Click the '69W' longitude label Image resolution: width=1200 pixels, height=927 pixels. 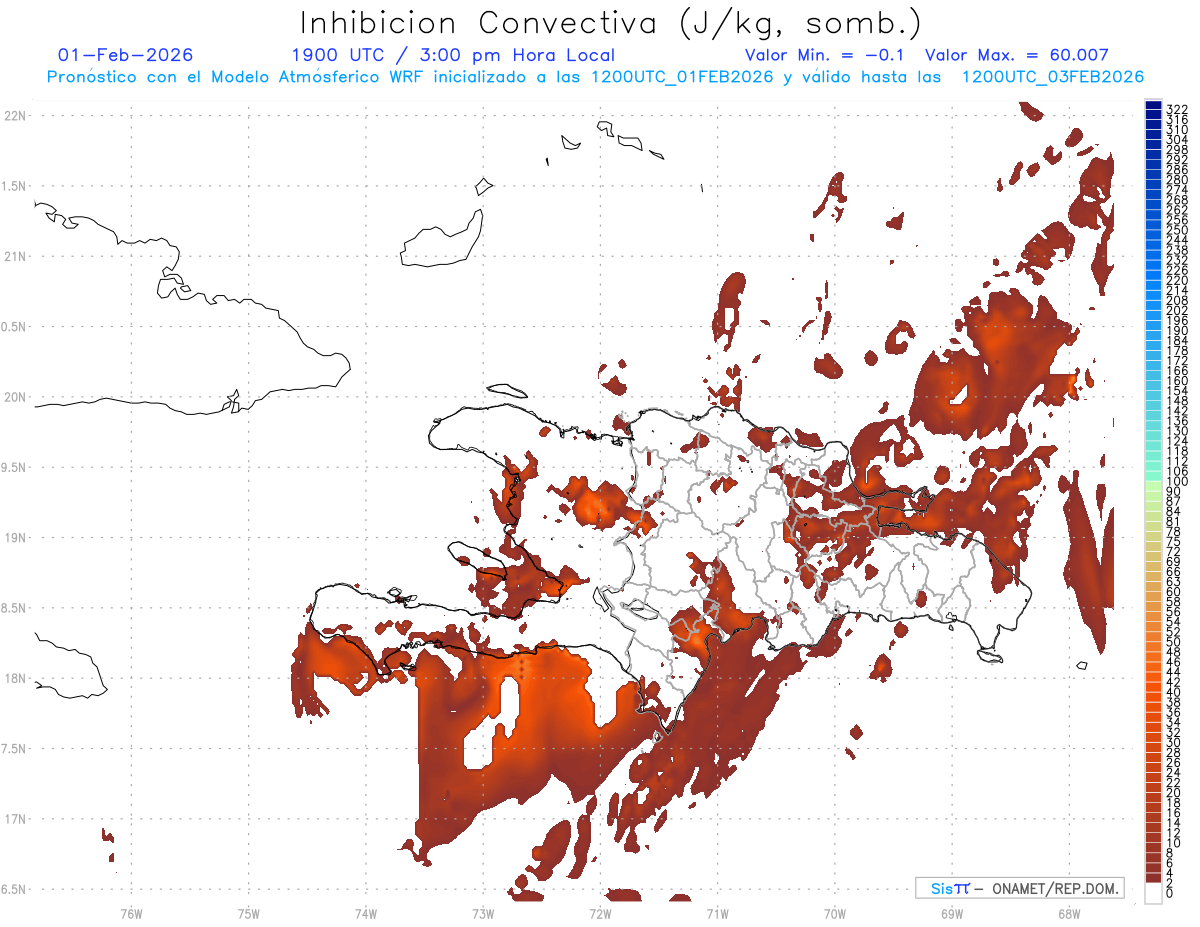952,913
